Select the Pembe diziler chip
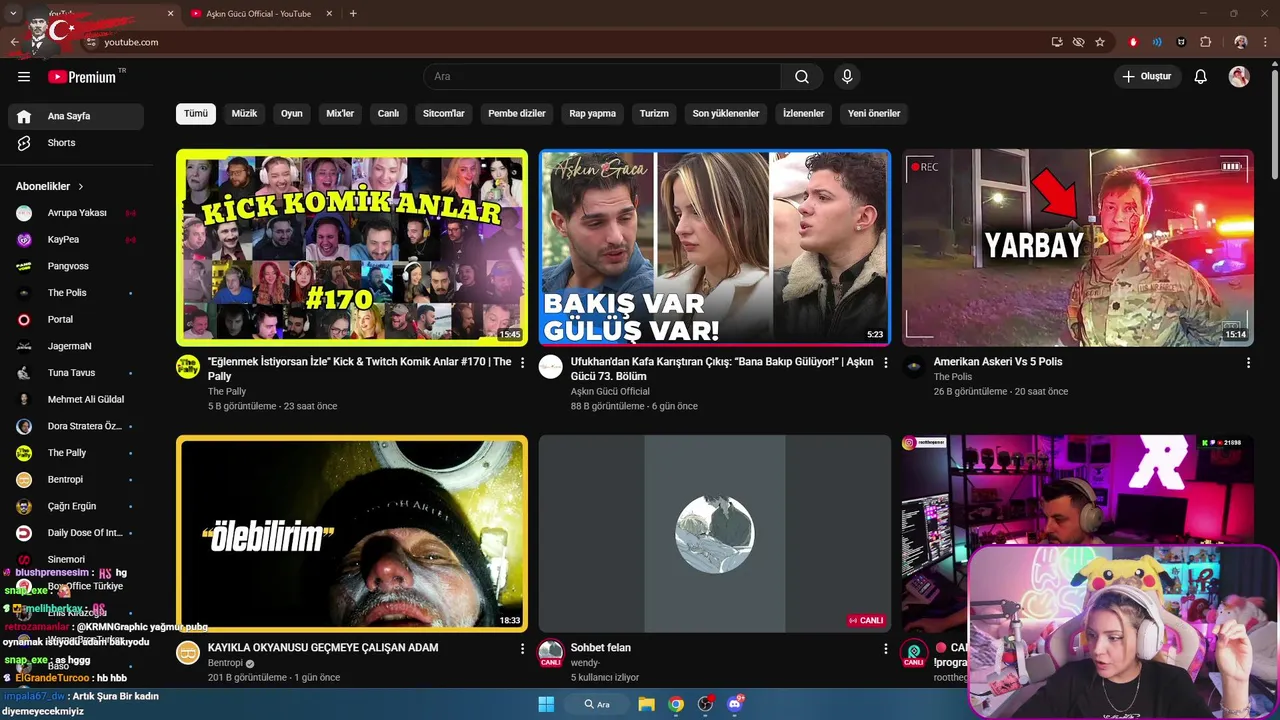Screen dimensions: 1280x720 (x=517, y=113)
